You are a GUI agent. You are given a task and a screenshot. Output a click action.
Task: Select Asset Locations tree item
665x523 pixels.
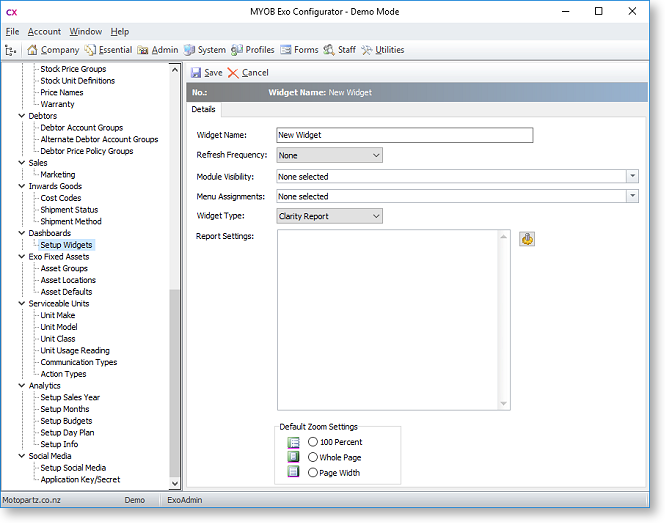(x=68, y=280)
